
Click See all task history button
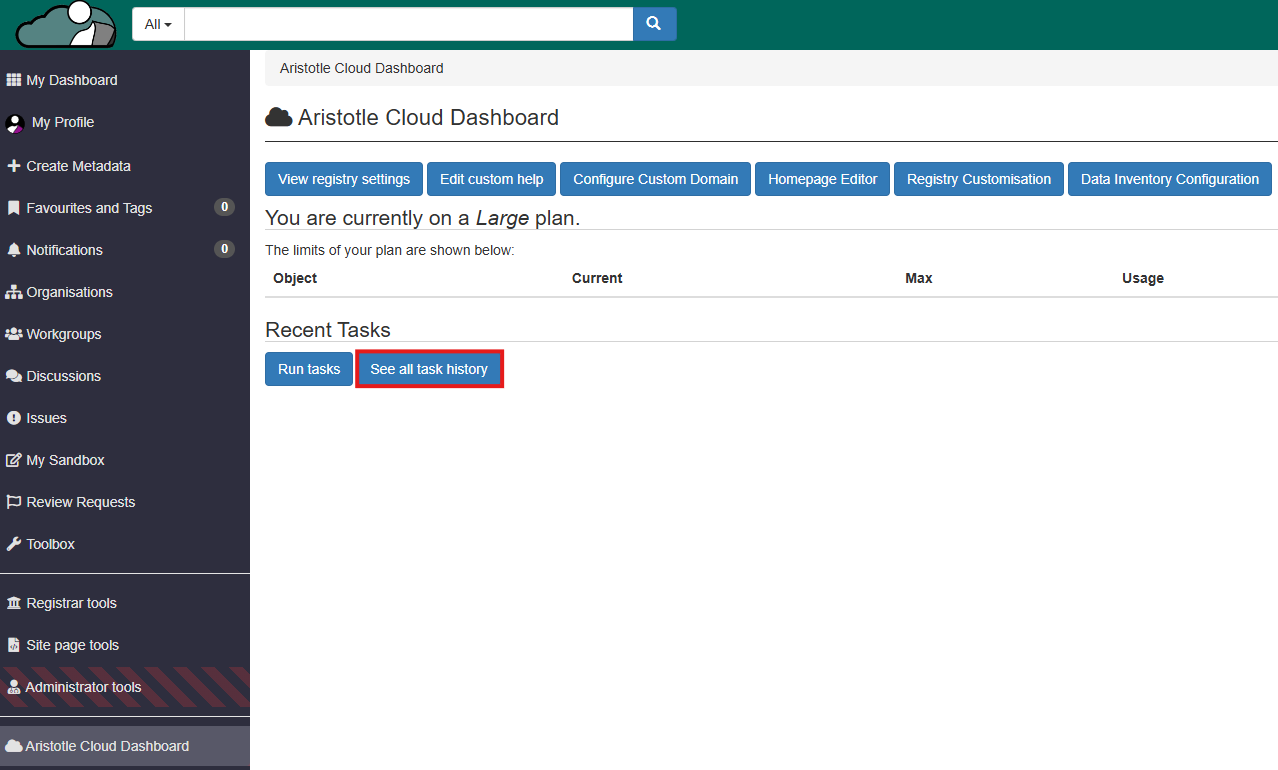(429, 369)
